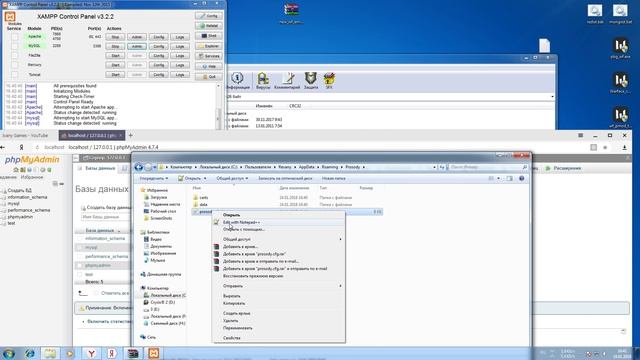
Task: Click WinRAR Protect shield icon
Action: pyautogui.click(x=311, y=80)
